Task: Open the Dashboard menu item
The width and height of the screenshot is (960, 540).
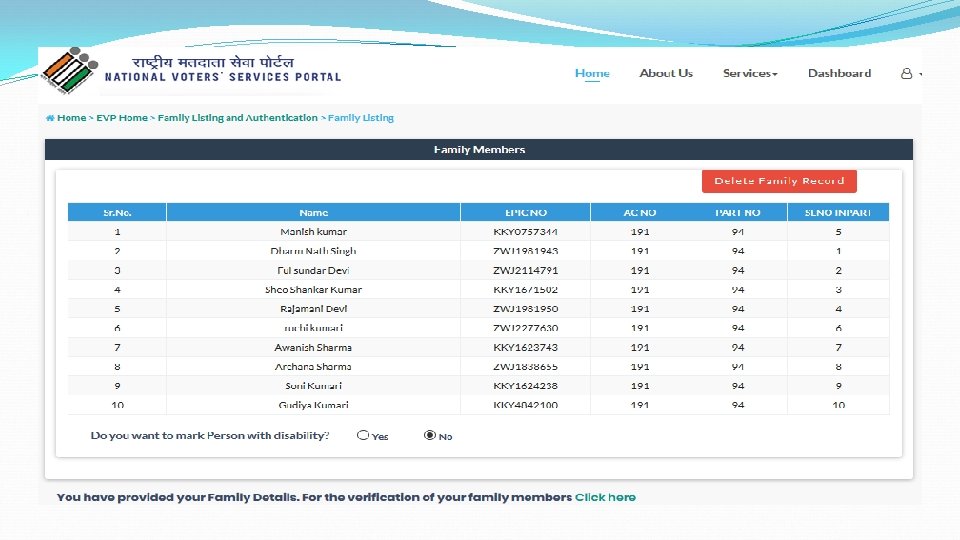Action: tap(839, 73)
